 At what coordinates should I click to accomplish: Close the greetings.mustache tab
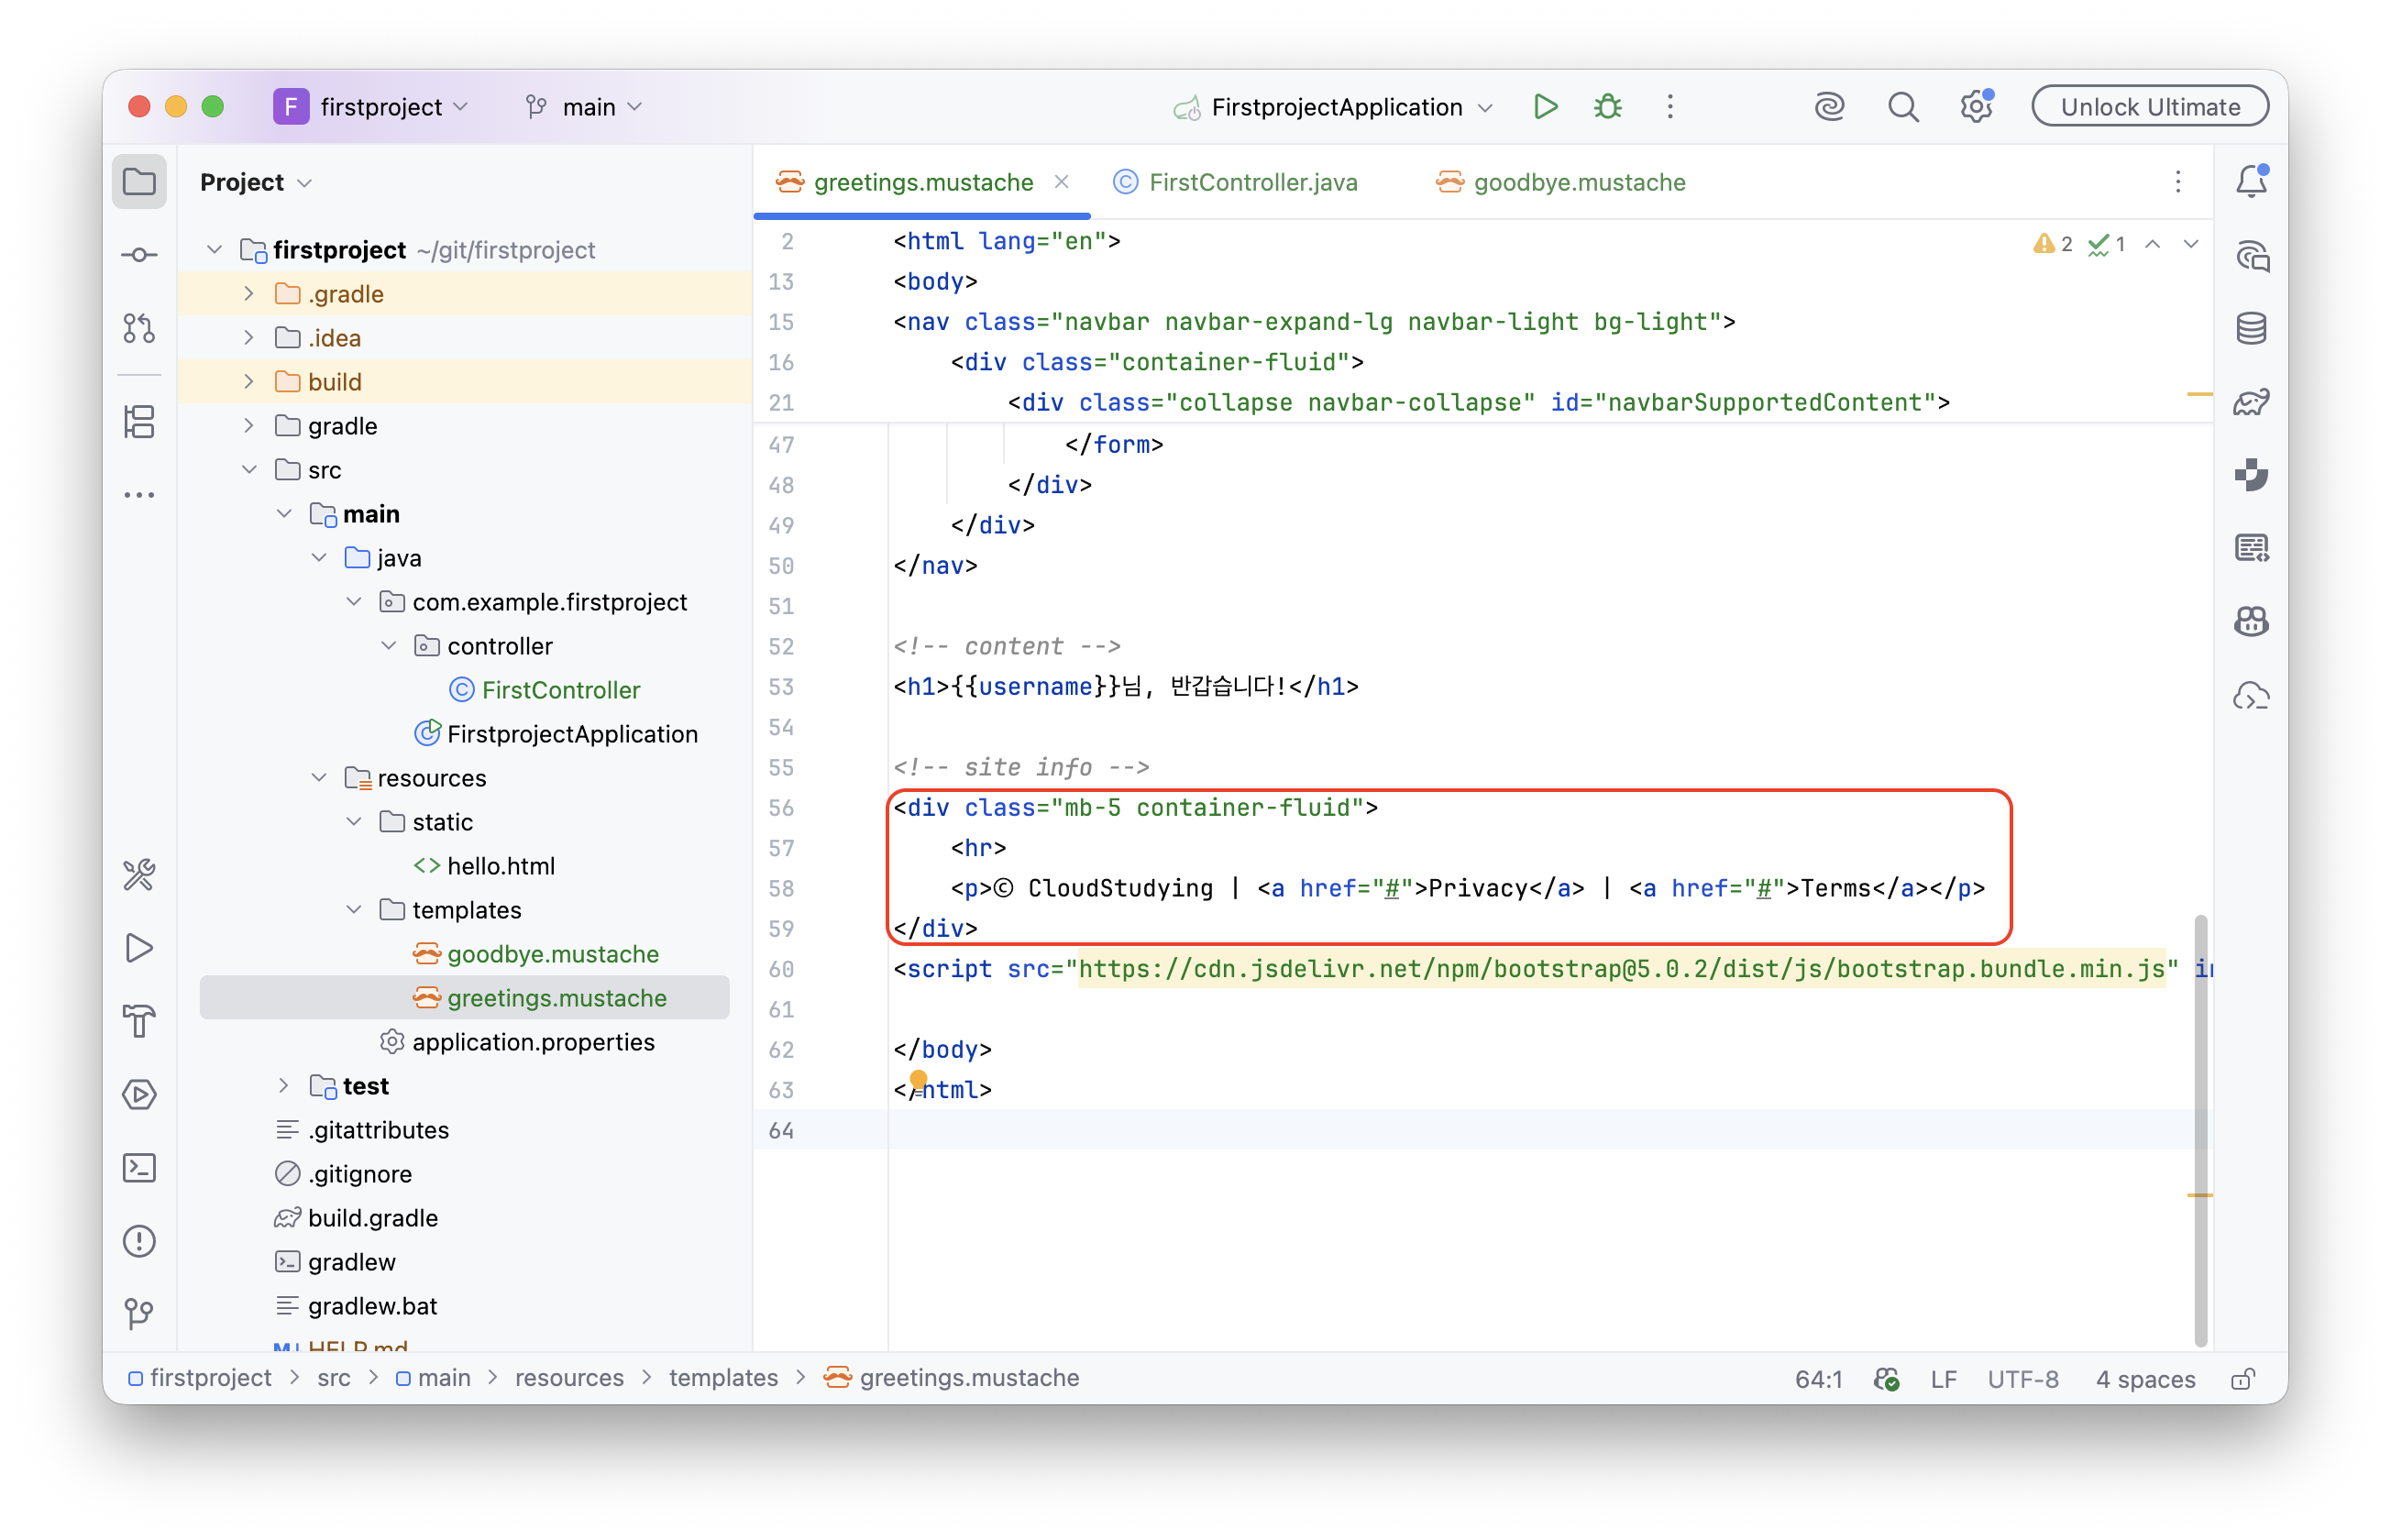(x=1062, y=182)
